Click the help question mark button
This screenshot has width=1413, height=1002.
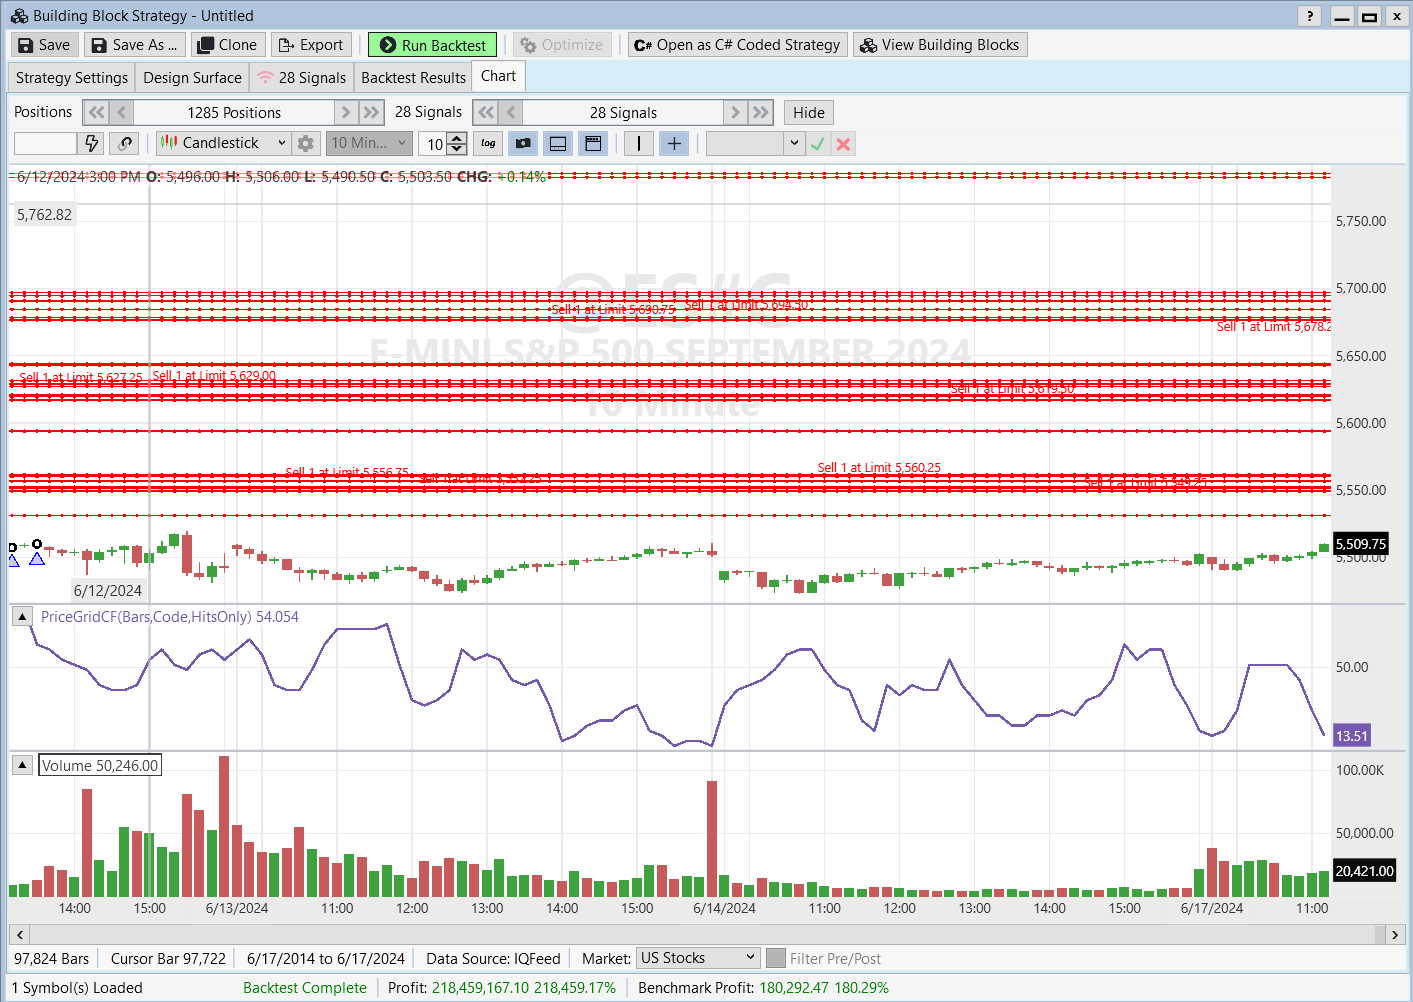click(1309, 16)
